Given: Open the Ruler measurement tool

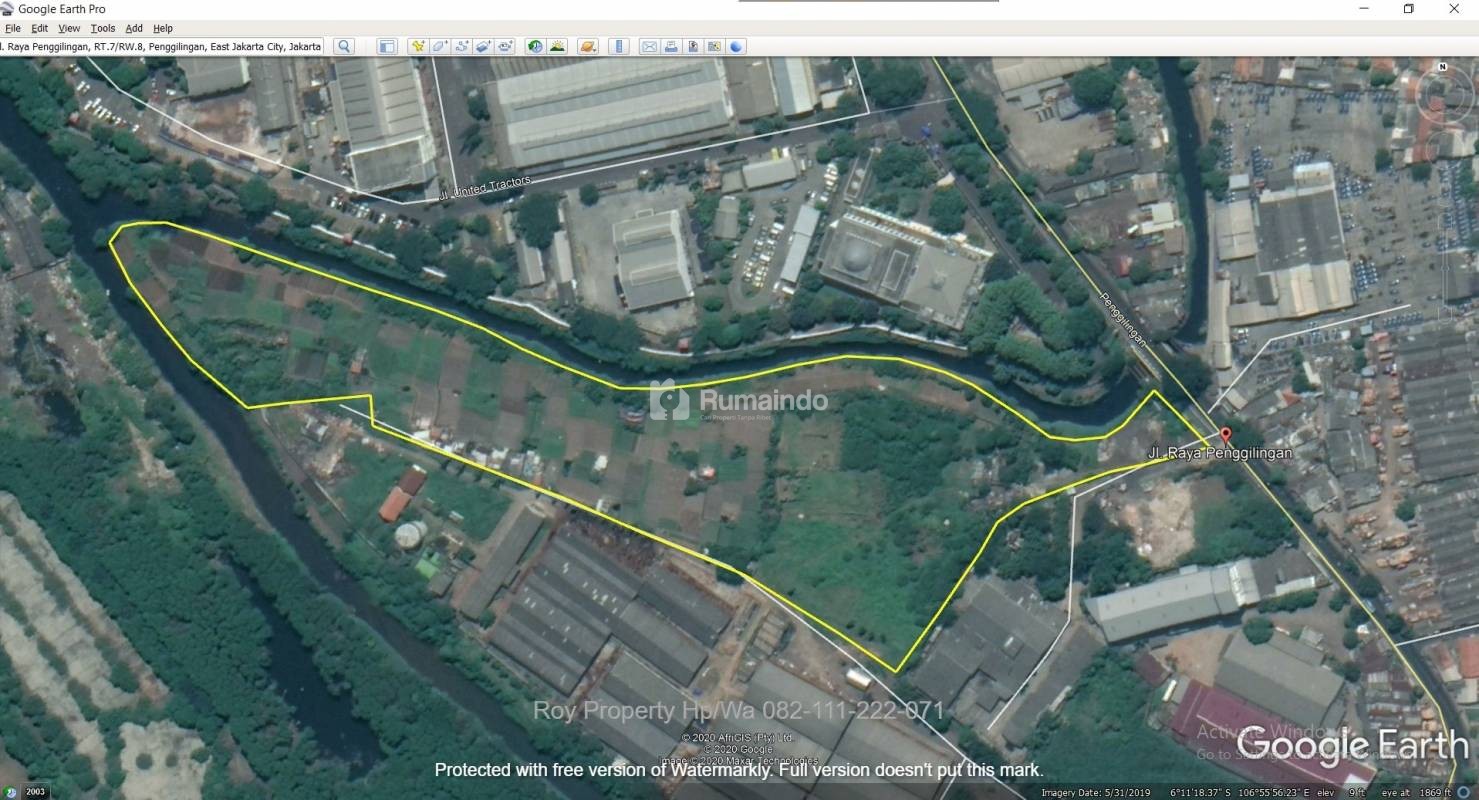Looking at the screenshot, I should 619,46.
